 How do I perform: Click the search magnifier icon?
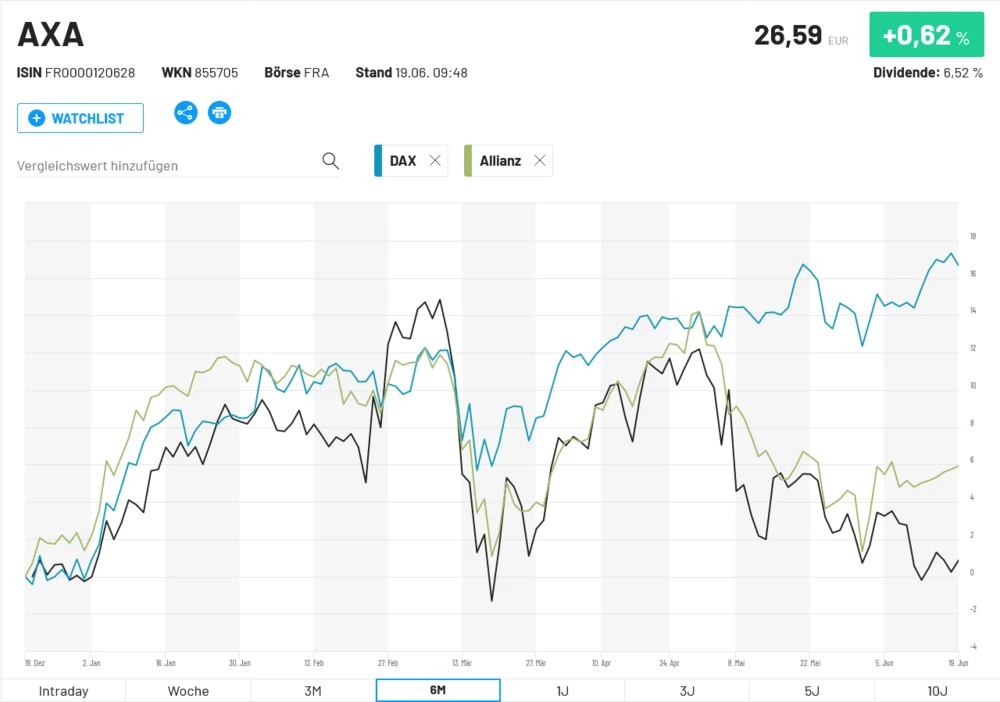coord(330,161)
